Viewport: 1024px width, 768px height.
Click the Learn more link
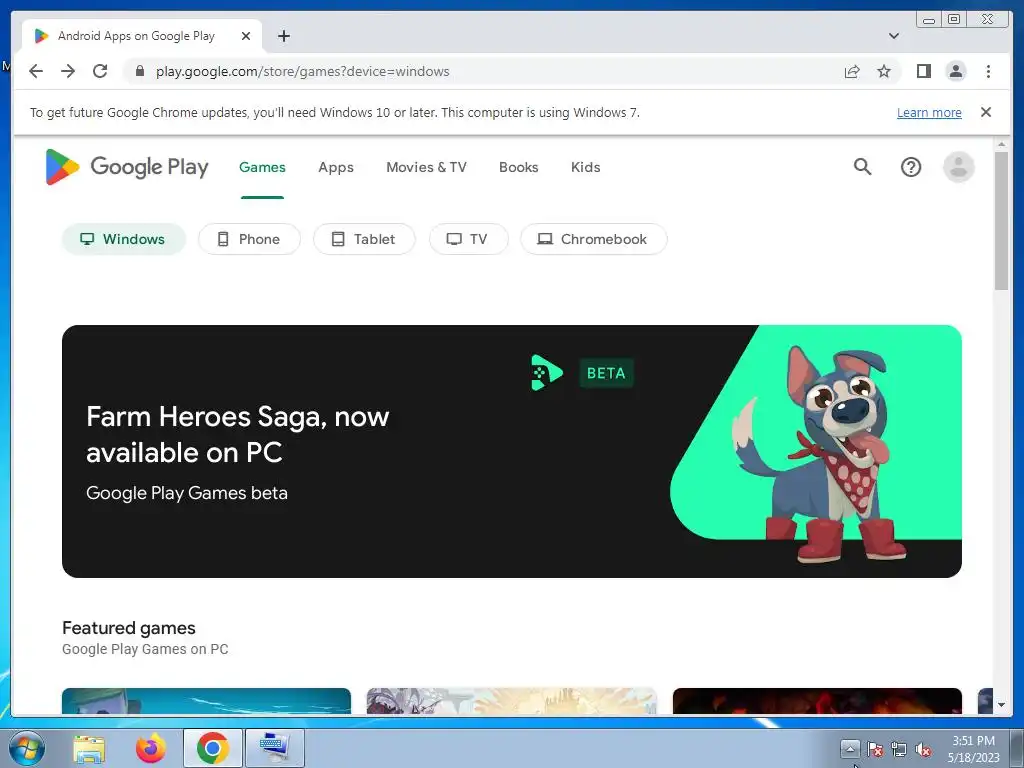[x=929, y=112]
